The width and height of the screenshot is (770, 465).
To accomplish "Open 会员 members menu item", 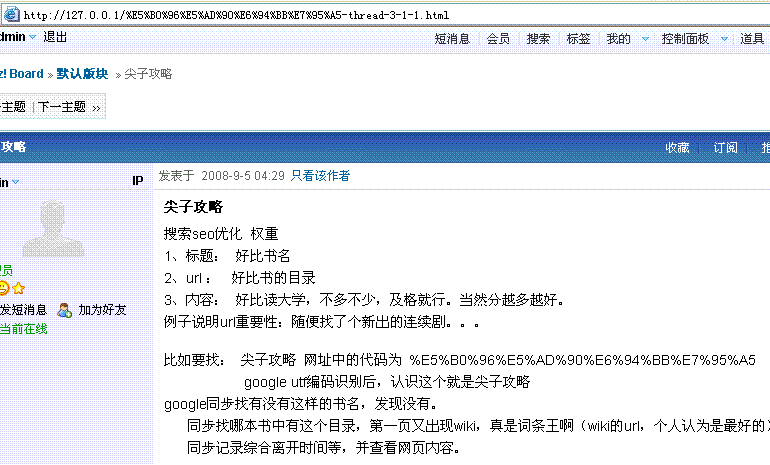I will click(498, 39).
